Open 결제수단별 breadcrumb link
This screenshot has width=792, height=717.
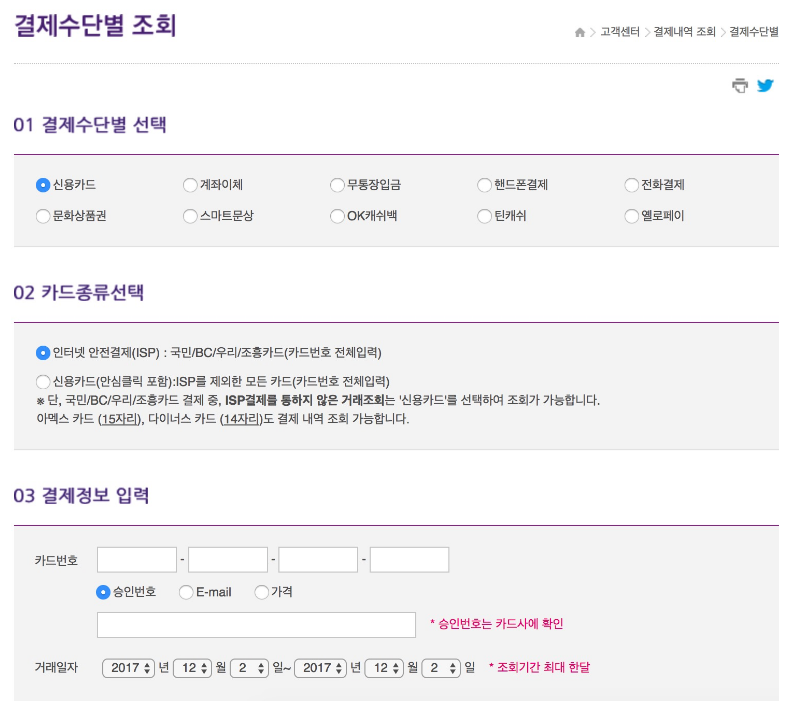click(x=754, y=32)
